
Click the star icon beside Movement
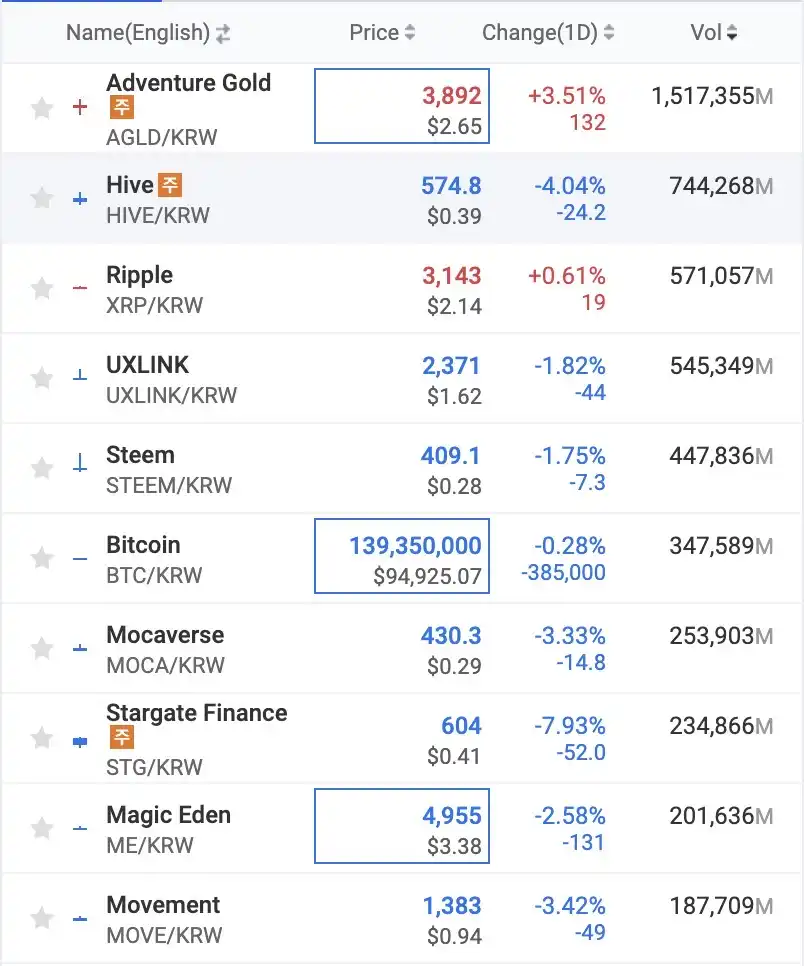[x=42, y=918]
